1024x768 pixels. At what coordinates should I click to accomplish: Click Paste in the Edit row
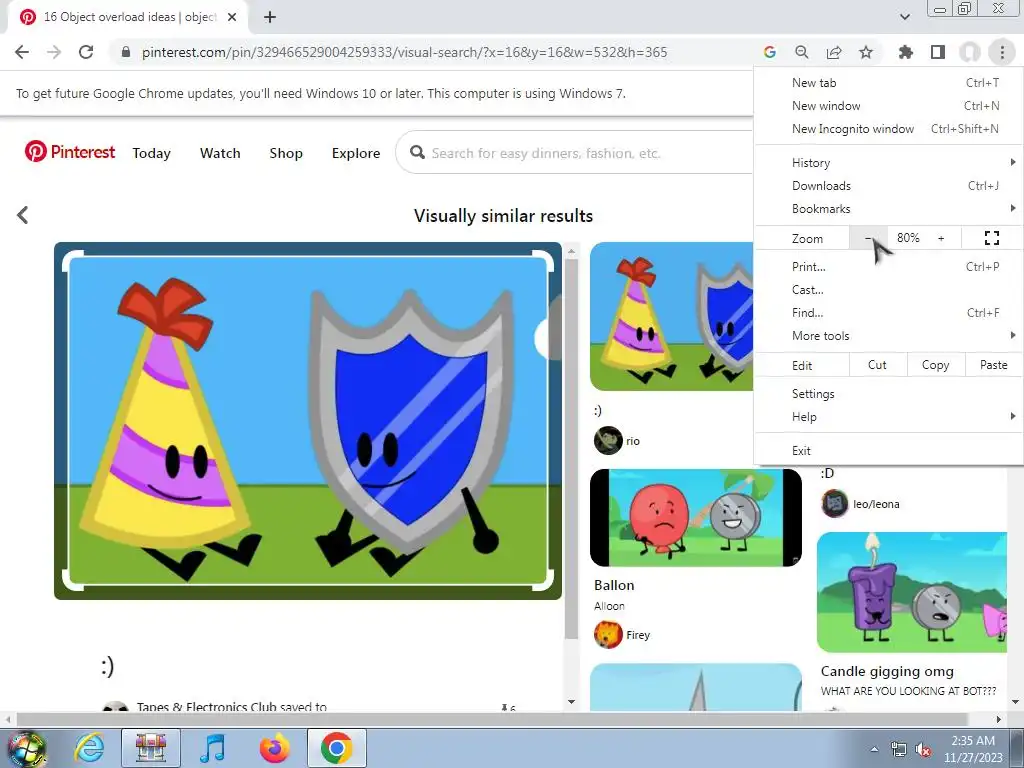[x=993, y=365]
